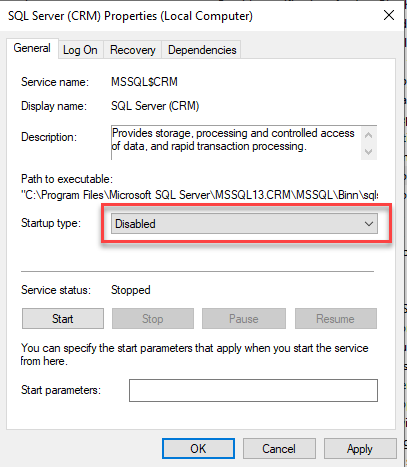Screen dimensions: 407x467
Task: Click the 'SQL Server (CRM)' display name value
Action: coord(155,106)
